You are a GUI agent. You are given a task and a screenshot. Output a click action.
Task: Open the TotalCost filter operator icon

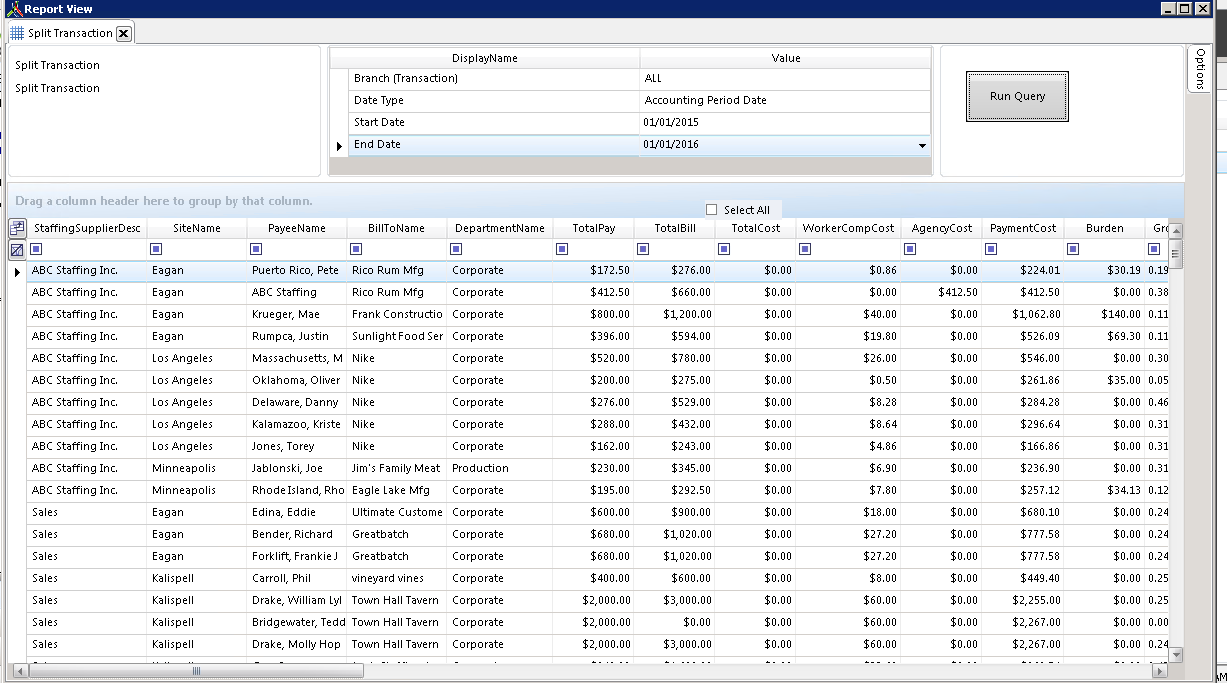click(x=726, y=249)
